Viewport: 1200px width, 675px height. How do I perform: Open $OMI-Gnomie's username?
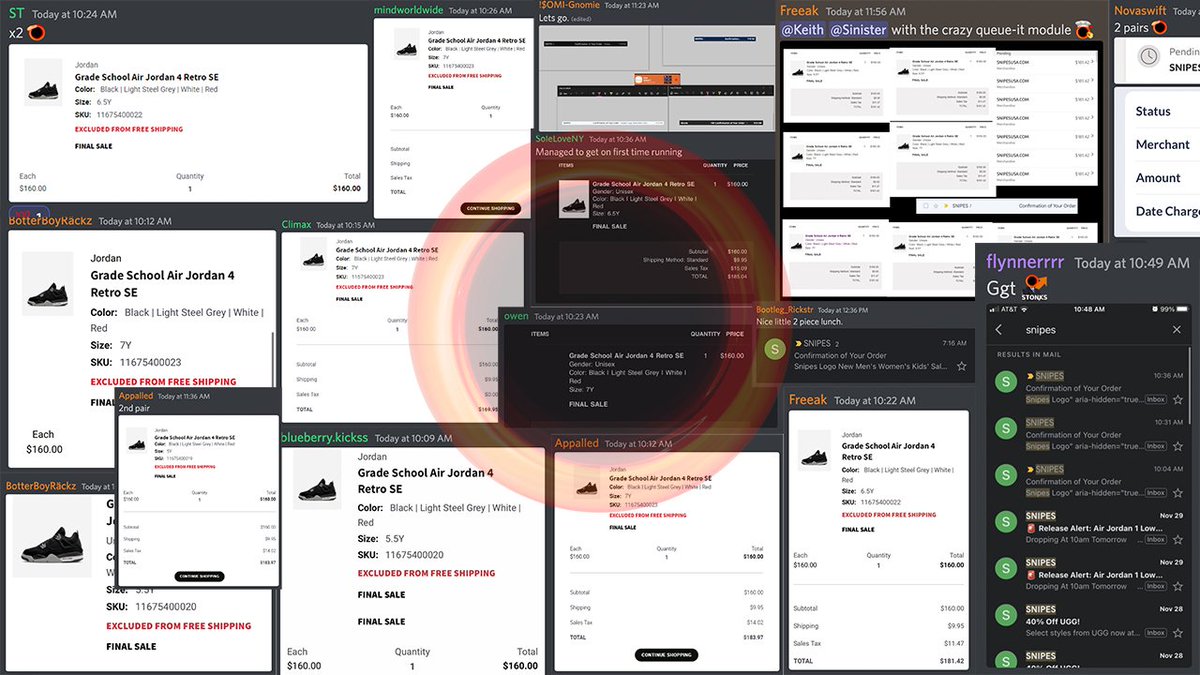click(568, 5)
